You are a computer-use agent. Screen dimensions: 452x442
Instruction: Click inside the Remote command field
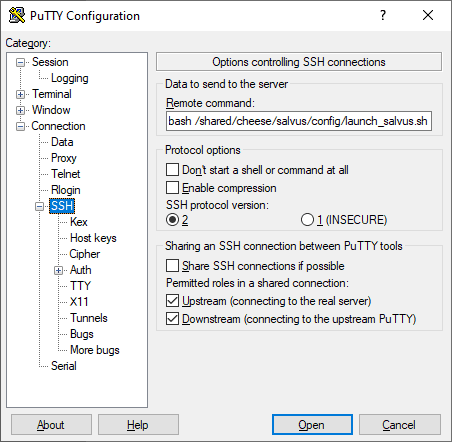click(x=299, y=121)
